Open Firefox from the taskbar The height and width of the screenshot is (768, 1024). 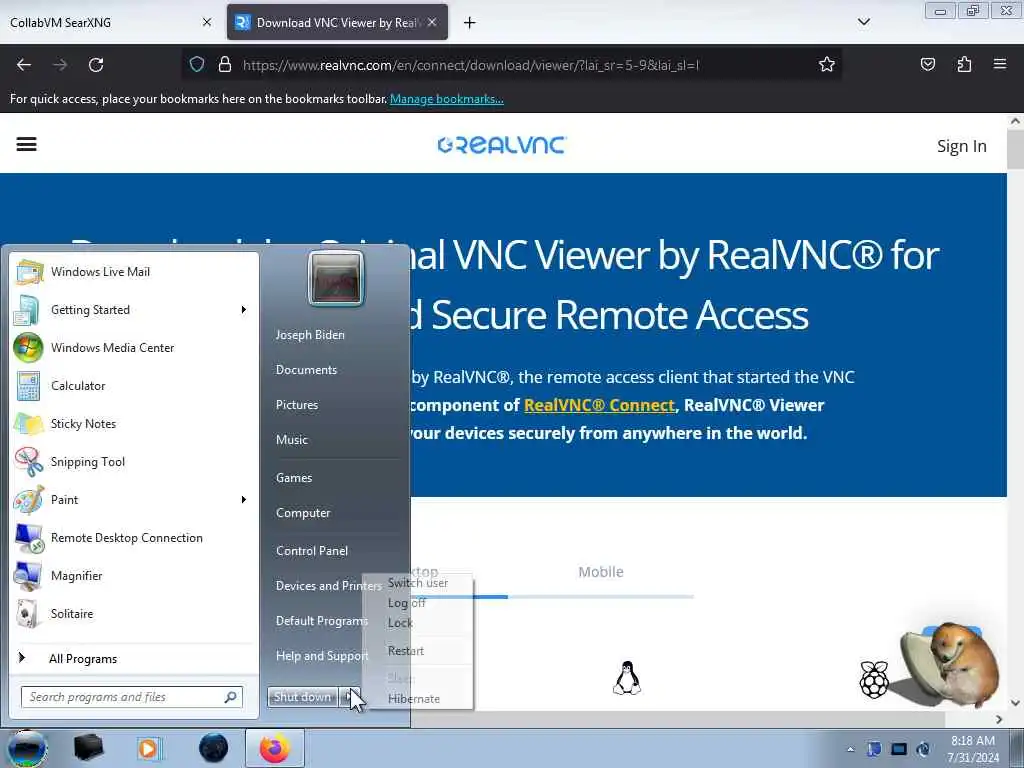tap(274, 748)
